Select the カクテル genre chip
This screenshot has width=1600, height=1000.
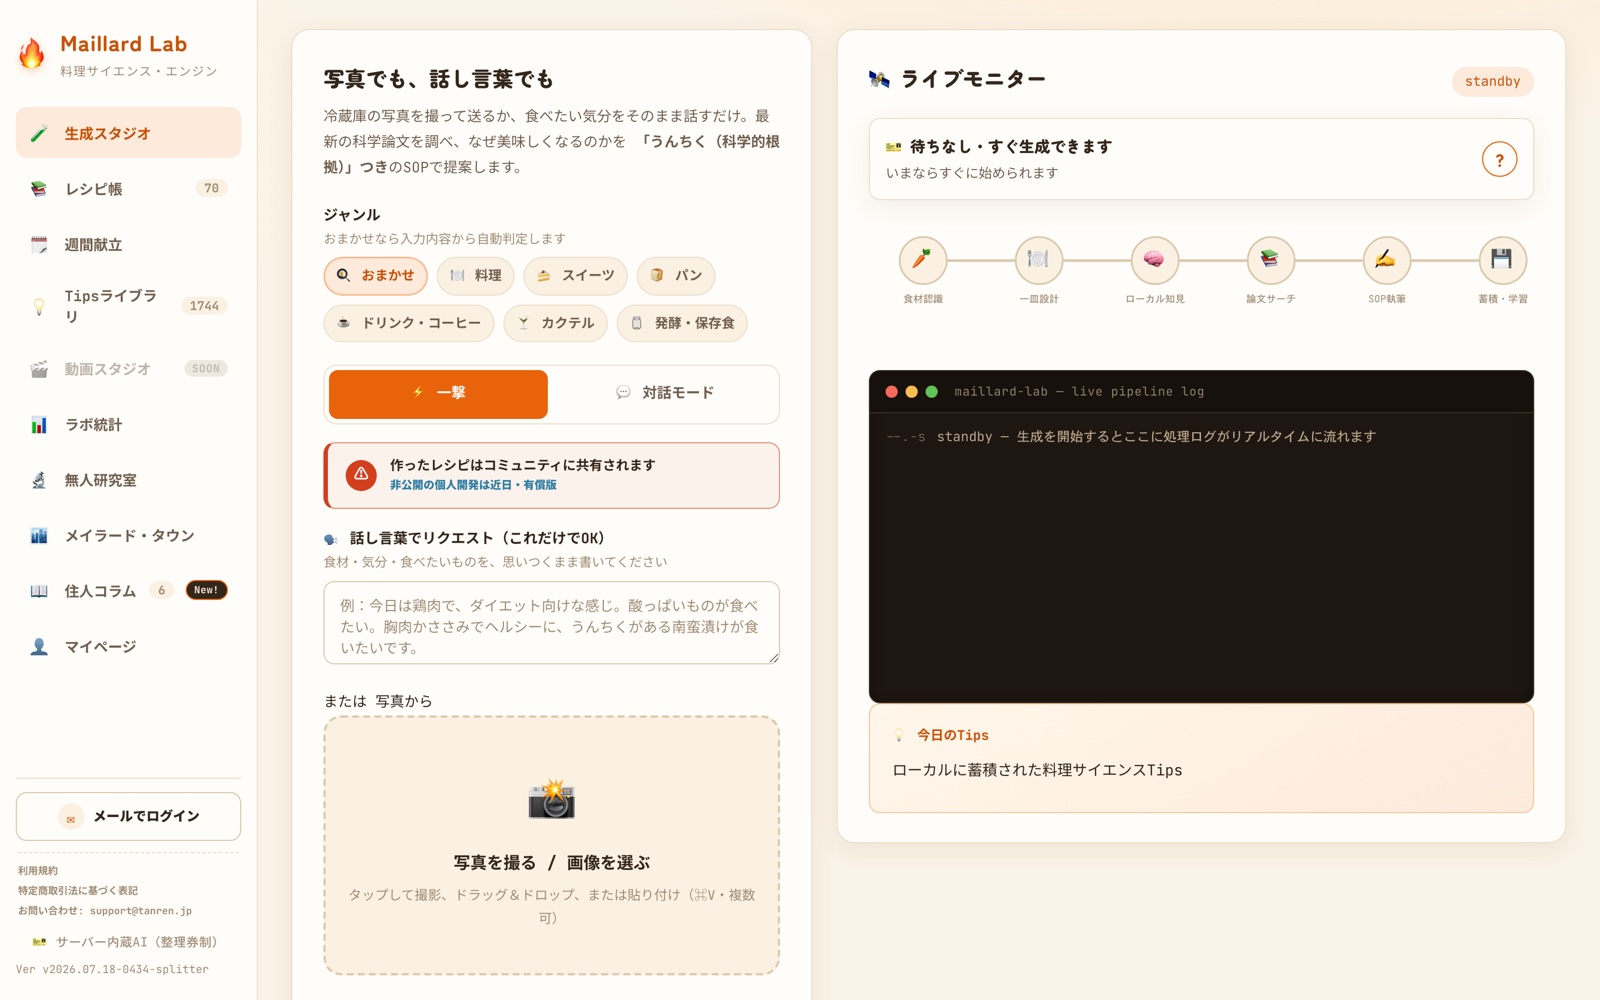click(556, 323)
